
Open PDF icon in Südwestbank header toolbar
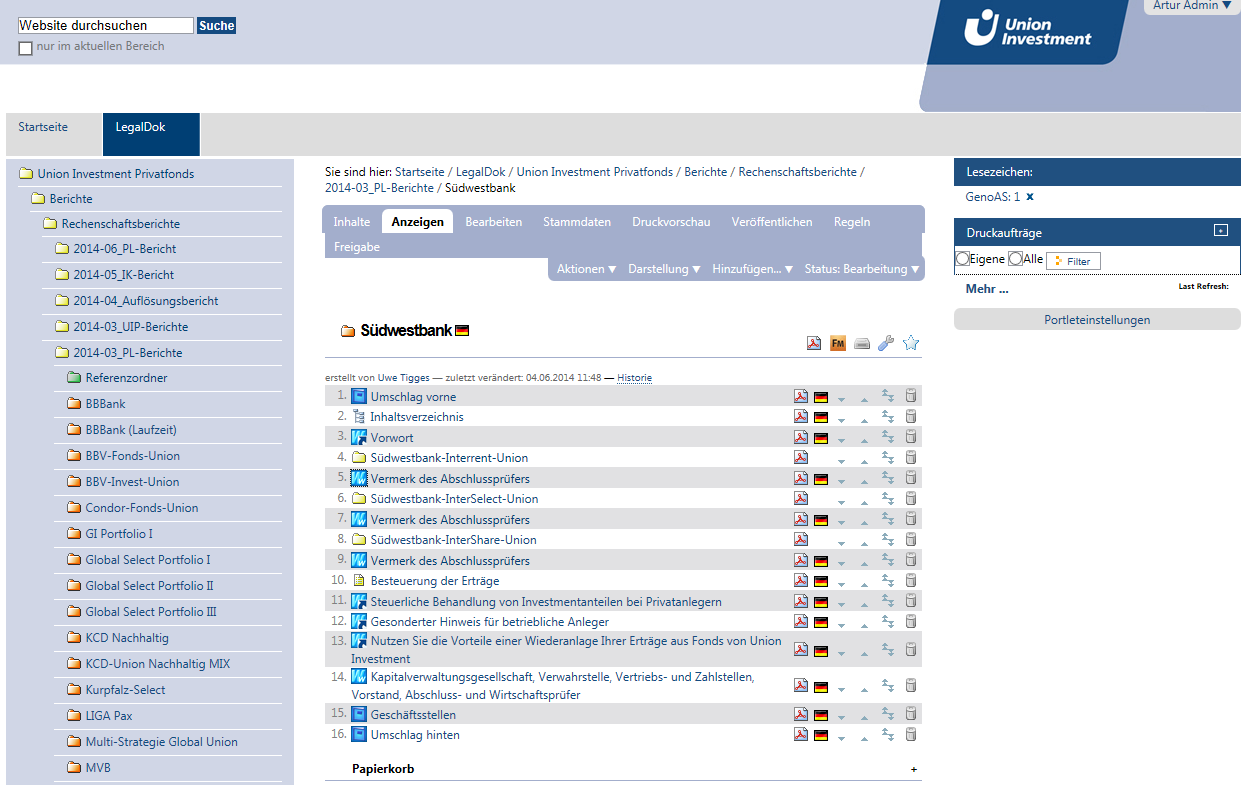click(815, 344)
